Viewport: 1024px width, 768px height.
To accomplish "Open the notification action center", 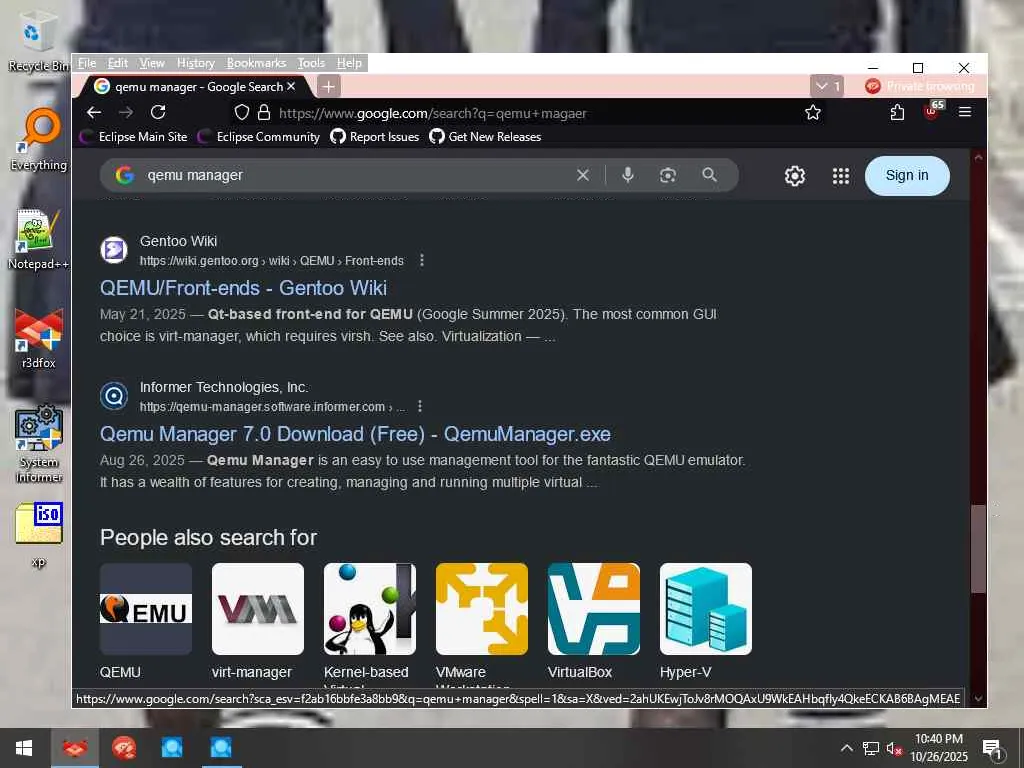I will point(993,748).
